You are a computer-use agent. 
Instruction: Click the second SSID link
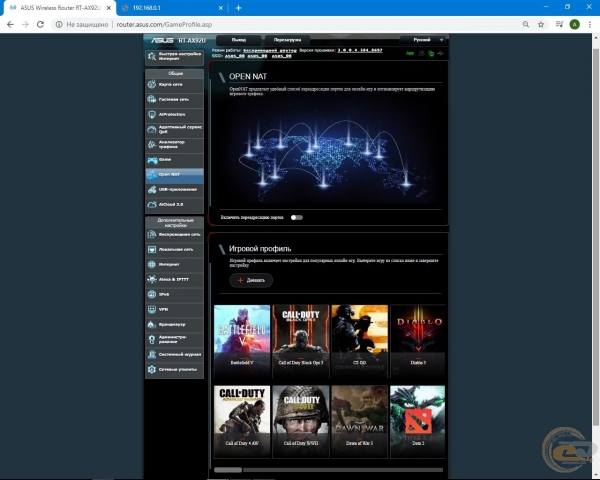point(257,56)
